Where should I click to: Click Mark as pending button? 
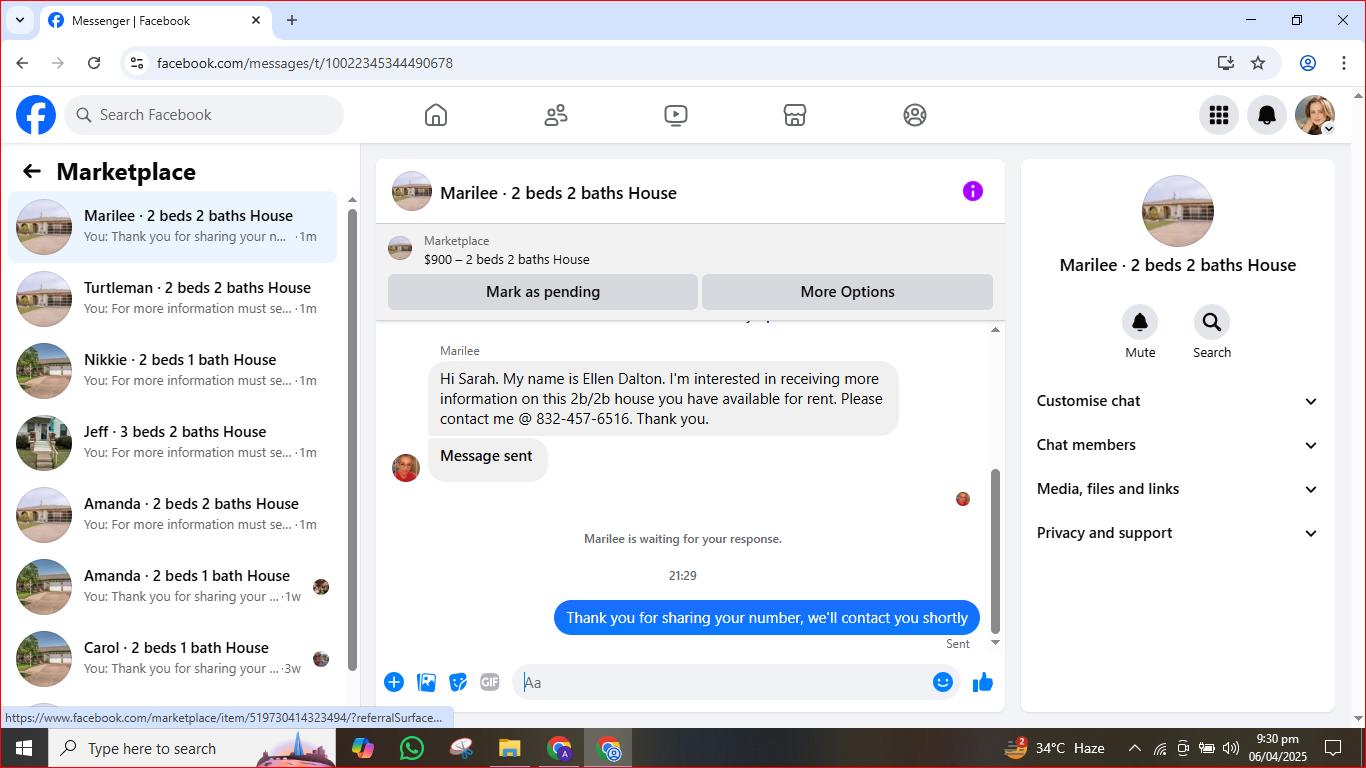coord(543,292)
